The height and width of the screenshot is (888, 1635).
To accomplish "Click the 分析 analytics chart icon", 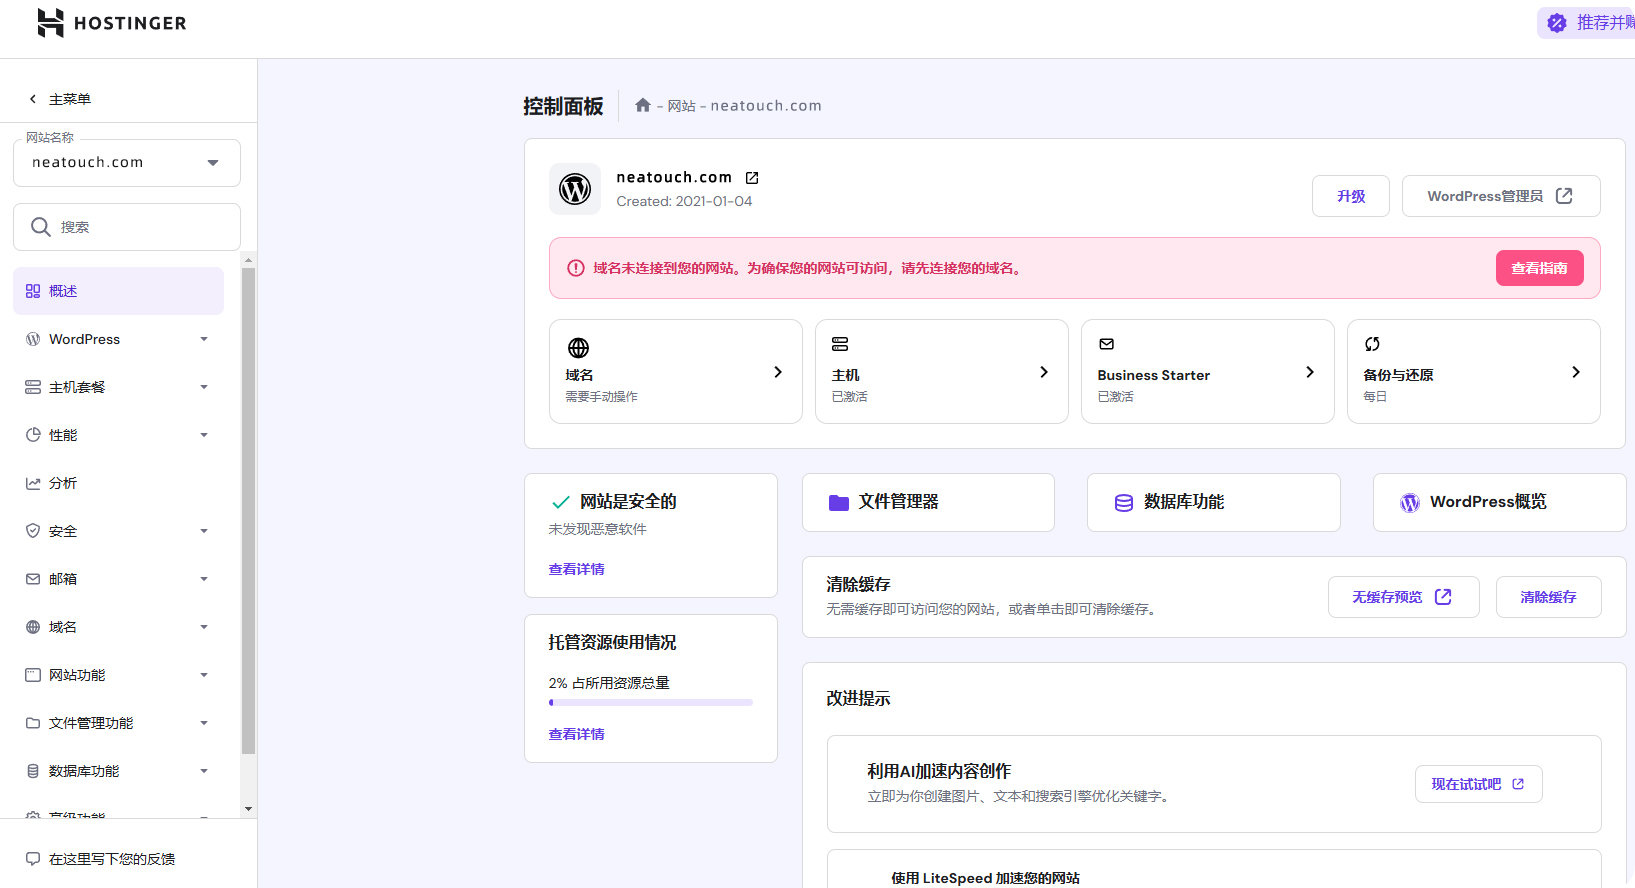I will pyautogui.click(x=33, y=483).
